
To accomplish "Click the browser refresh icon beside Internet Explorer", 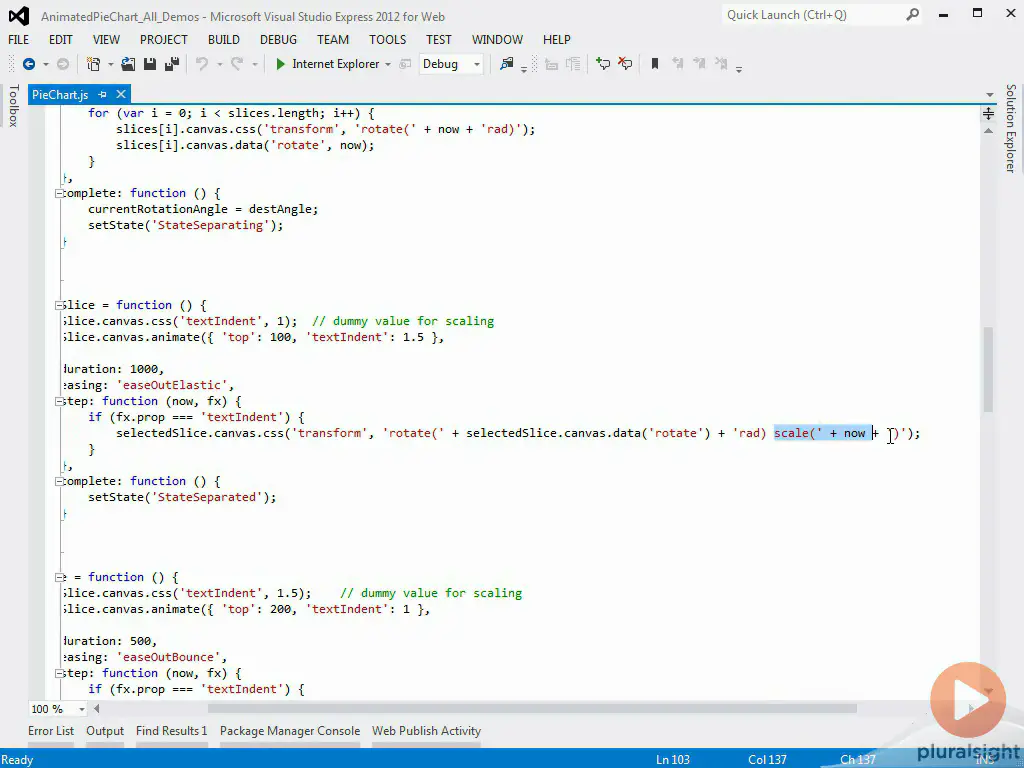I will point(405,64).
